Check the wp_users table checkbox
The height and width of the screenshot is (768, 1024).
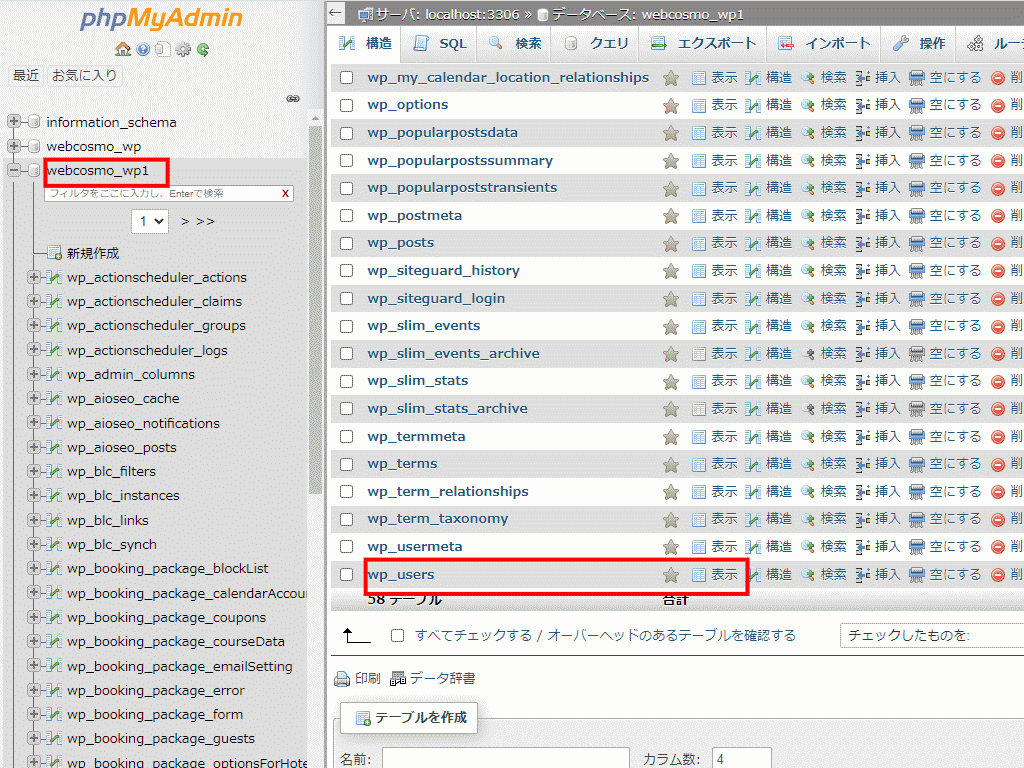coord(347,575)
